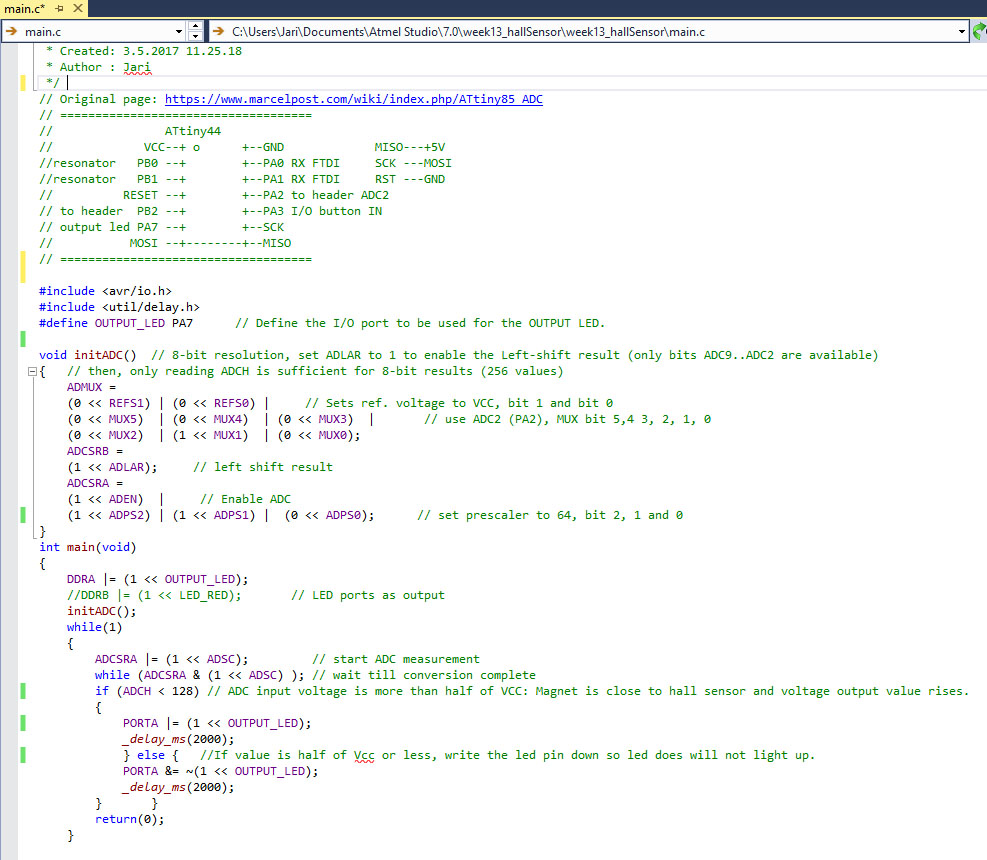Click on 'PORTA &= ~(1 << OUTPUT_LED);' line
This screenshot has height=860, width=987.
point(220,771)
